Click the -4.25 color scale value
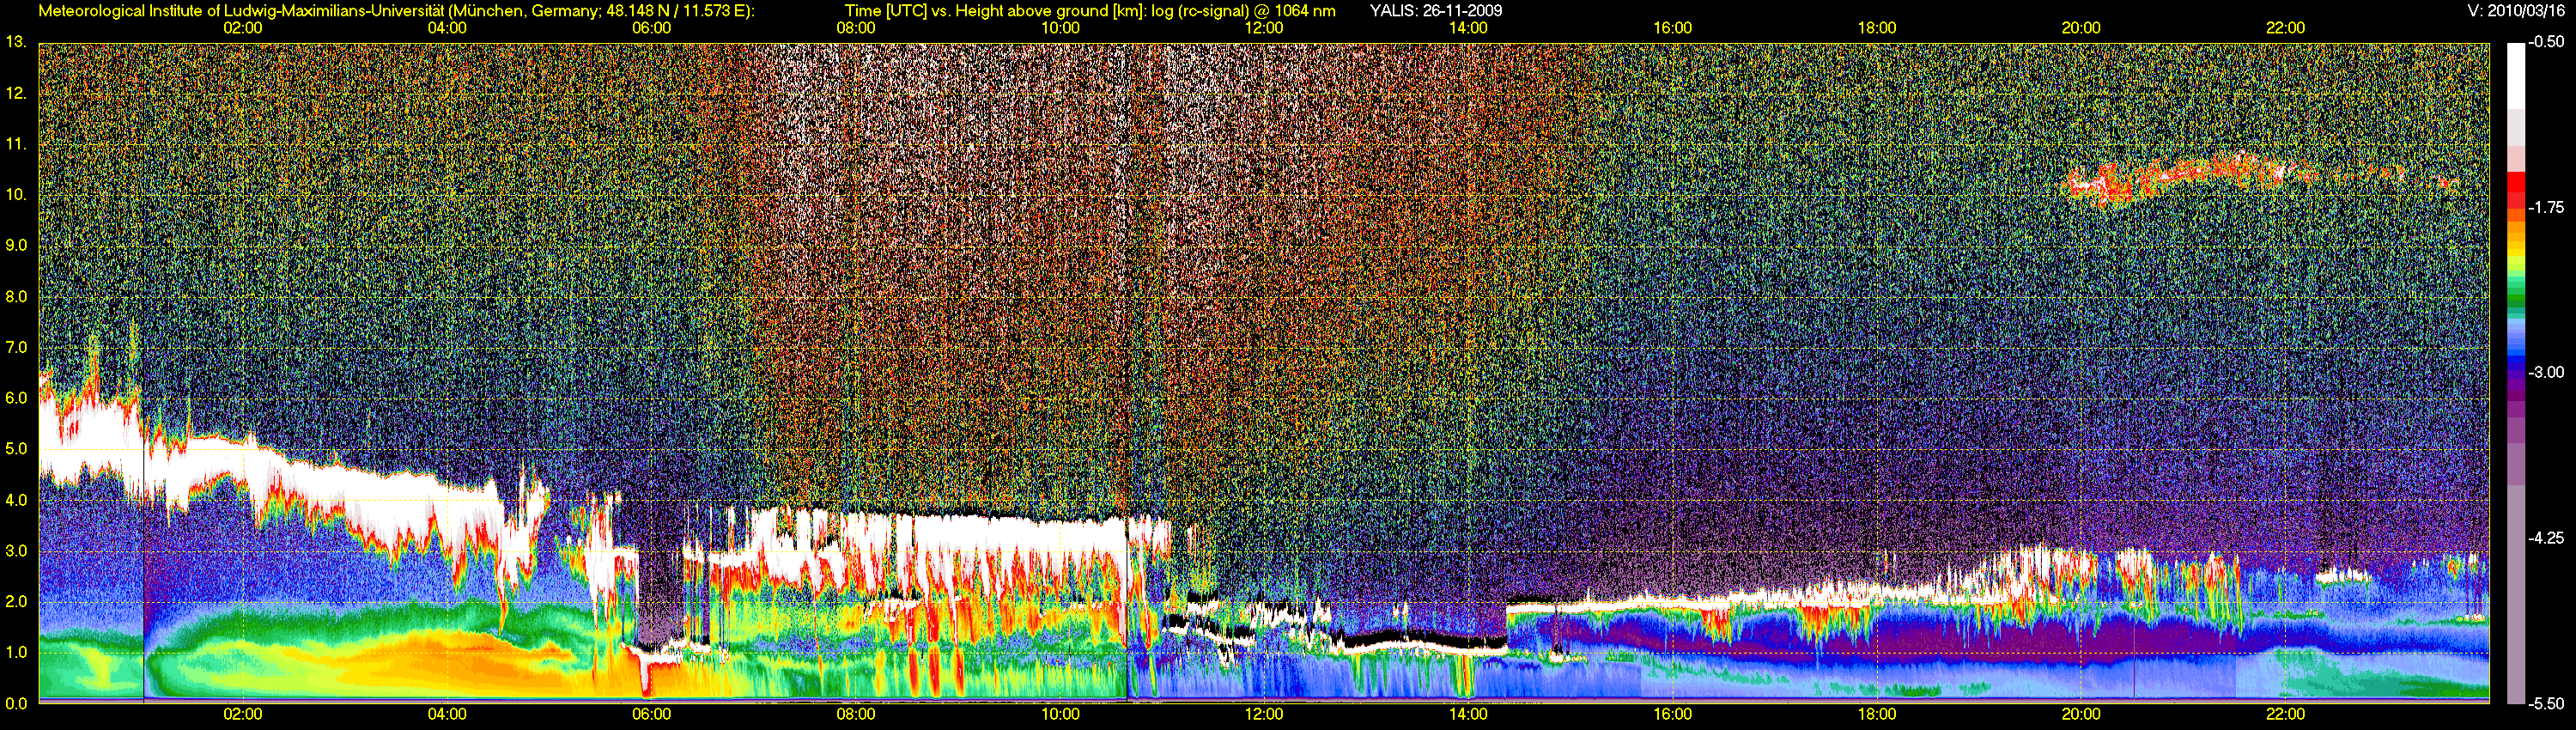The image size is (2576, 730). [2546, 538]
